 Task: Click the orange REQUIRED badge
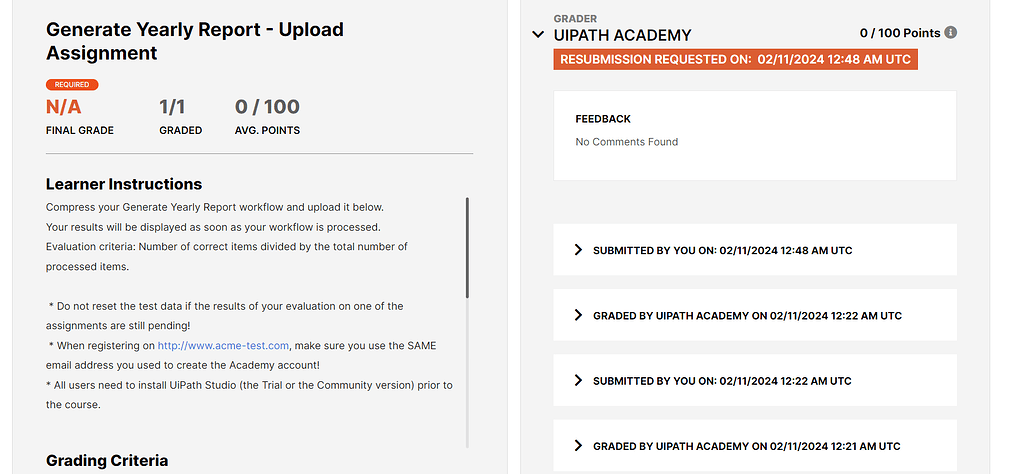[x=72, y=85]
